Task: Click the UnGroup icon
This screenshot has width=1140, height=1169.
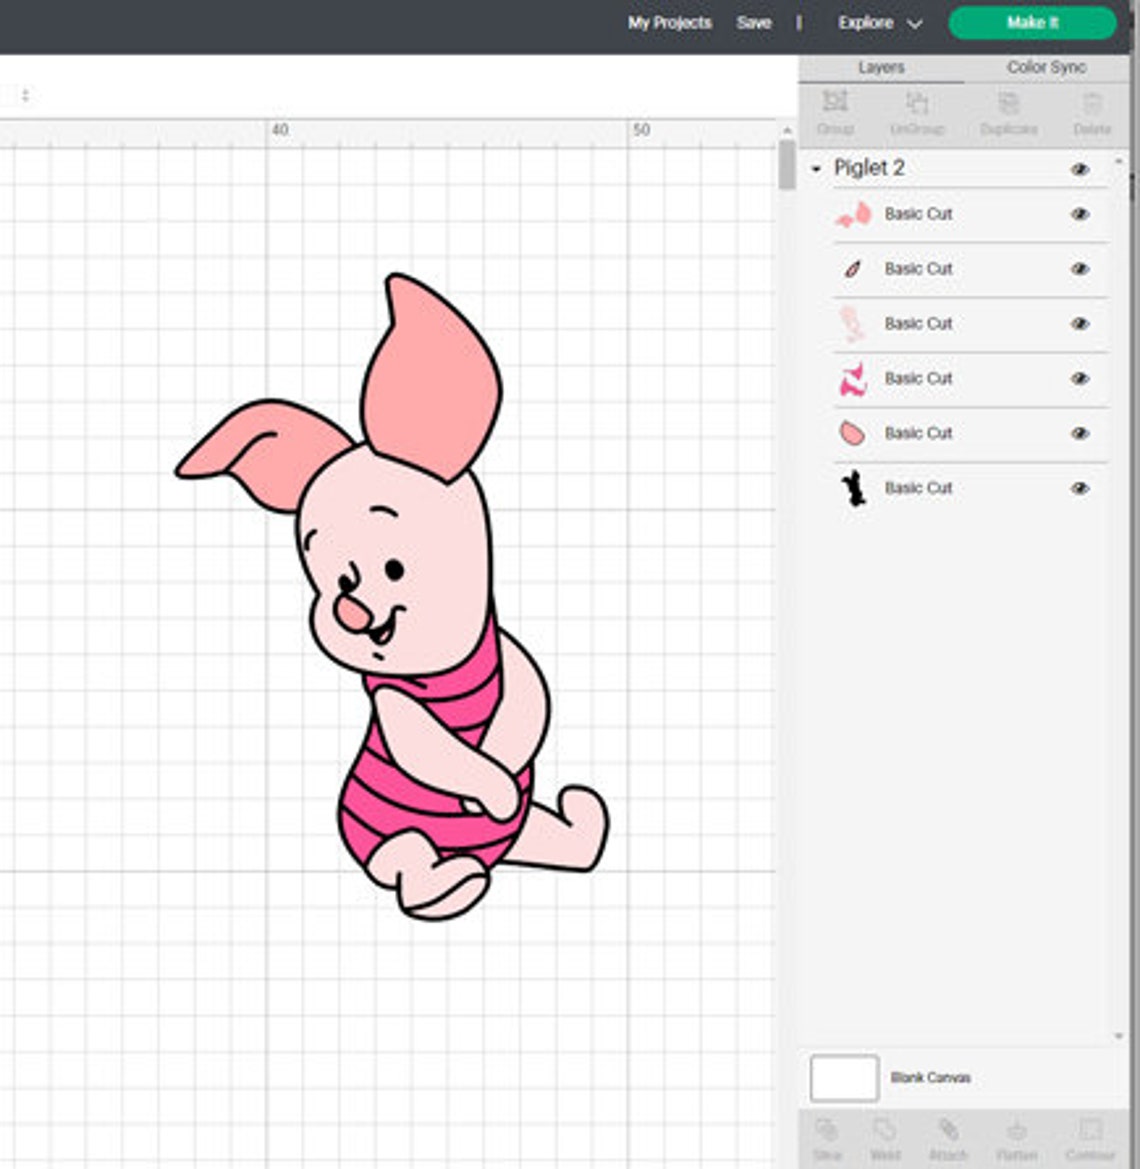Action: (916, 102)
